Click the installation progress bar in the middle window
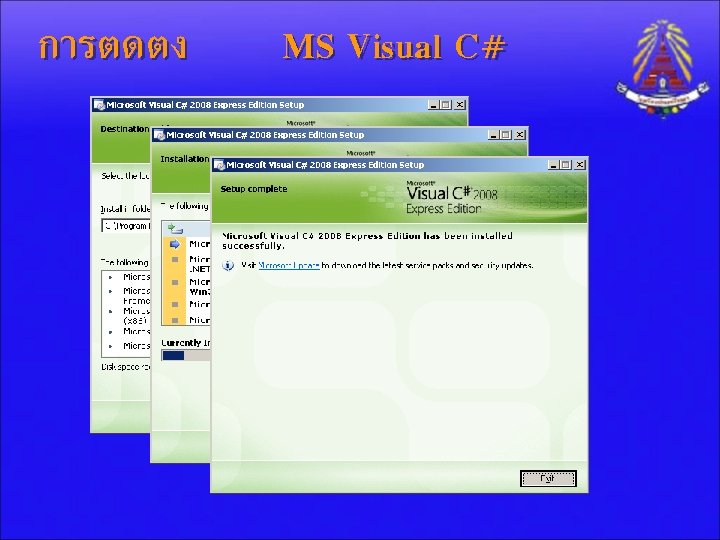720x540 pixels. coord(186,355)
